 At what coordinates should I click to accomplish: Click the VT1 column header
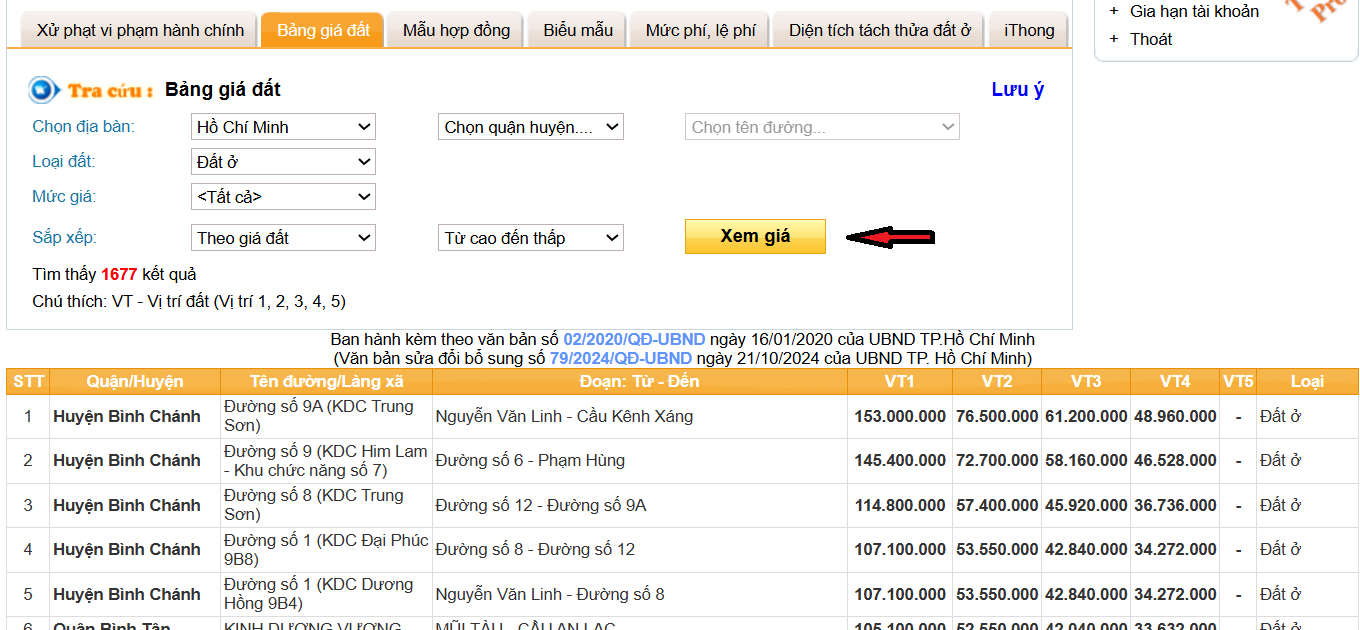(900, 382)
